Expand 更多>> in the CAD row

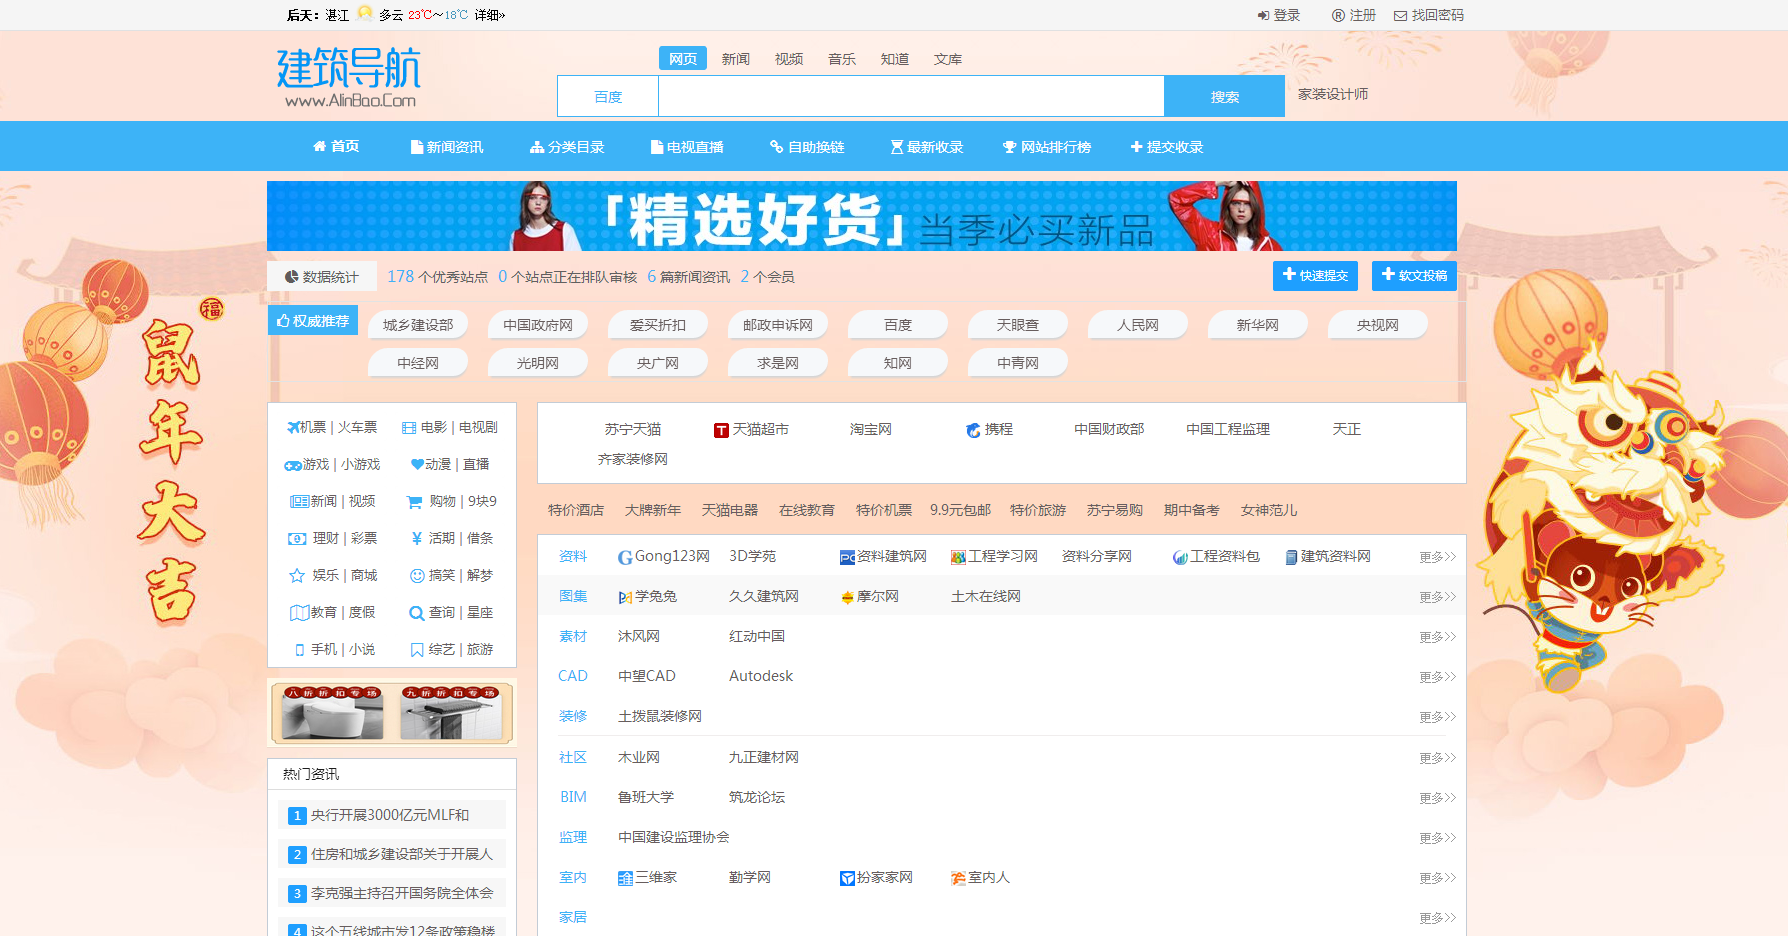(1438, 677)
